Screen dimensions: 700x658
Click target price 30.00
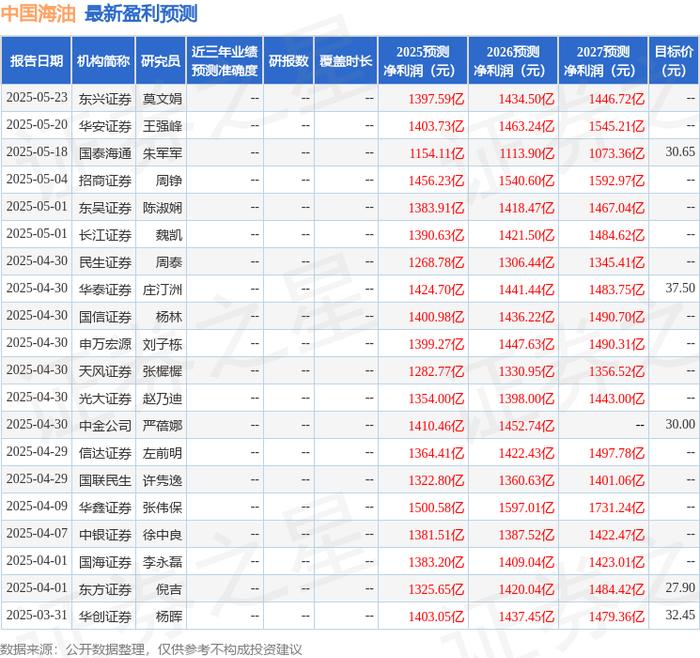pyautogui.click(x=680, y=424)
